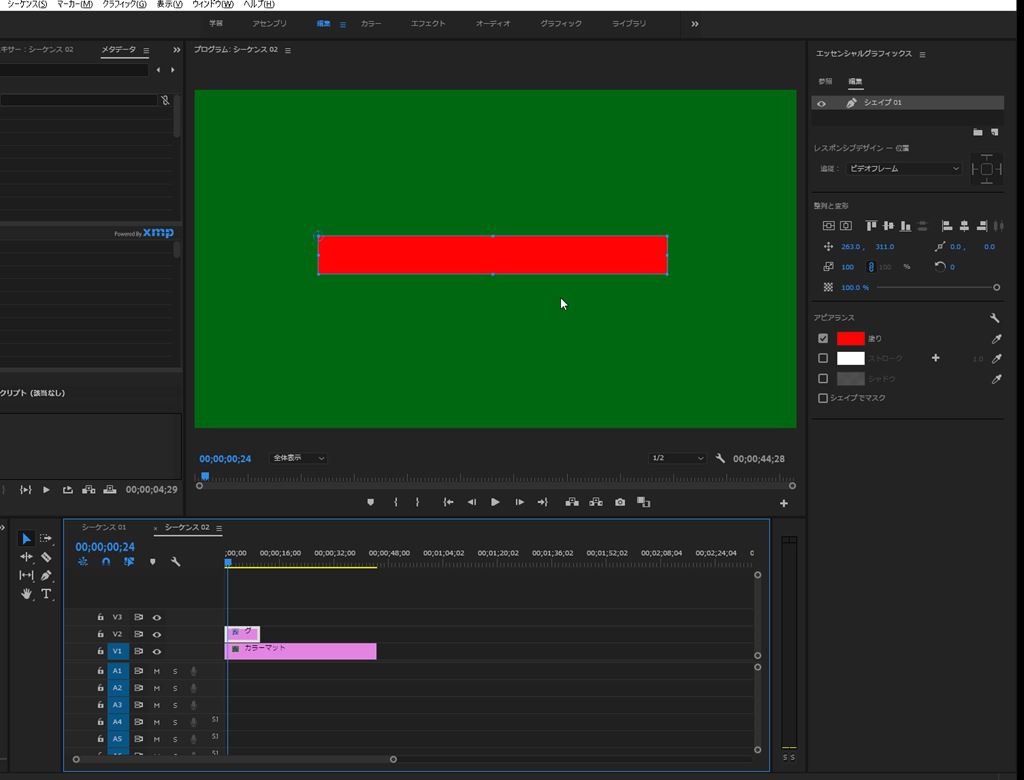
Task: Switch to the エフェクト workspace tab
Action: click(428, 23)
